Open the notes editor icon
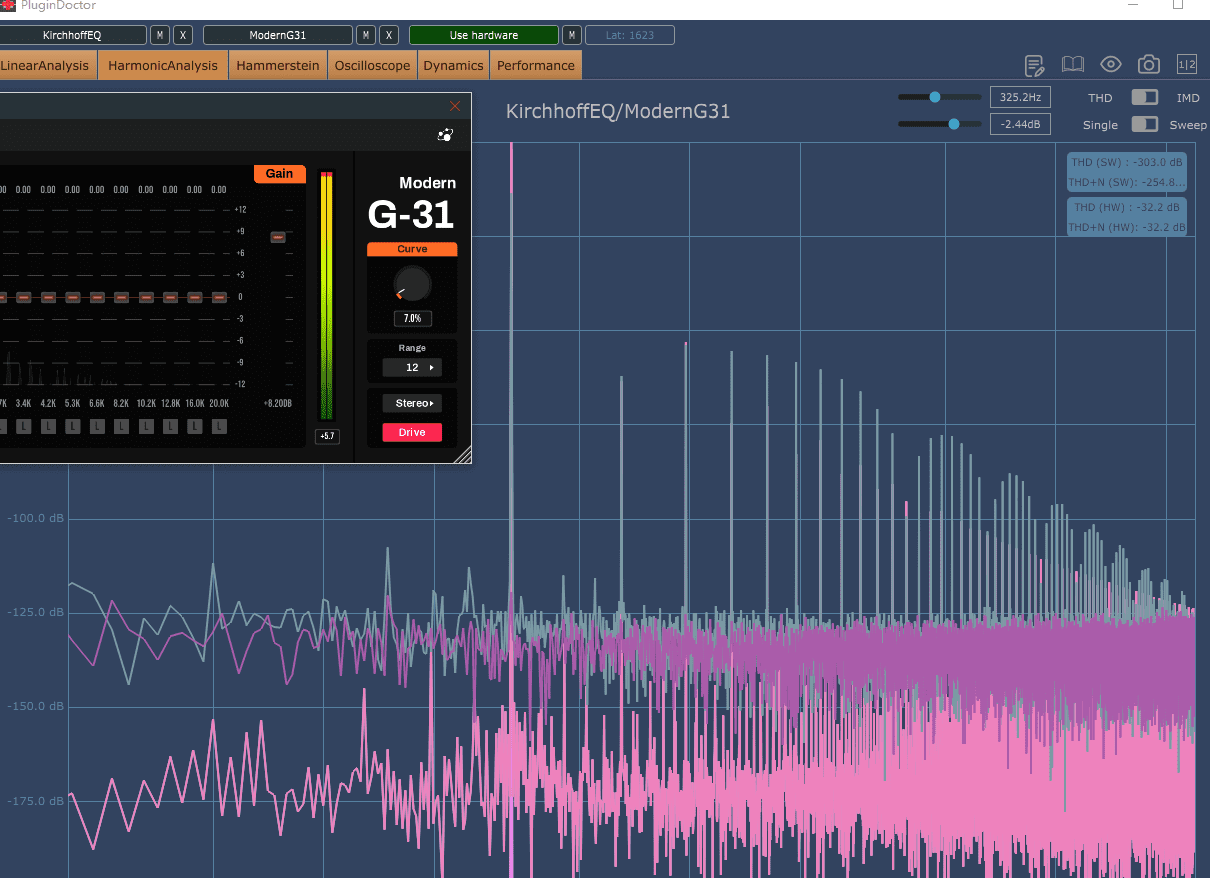Image resolution: width=1210 pixels, height=878 pixels. coord(1035,65)
